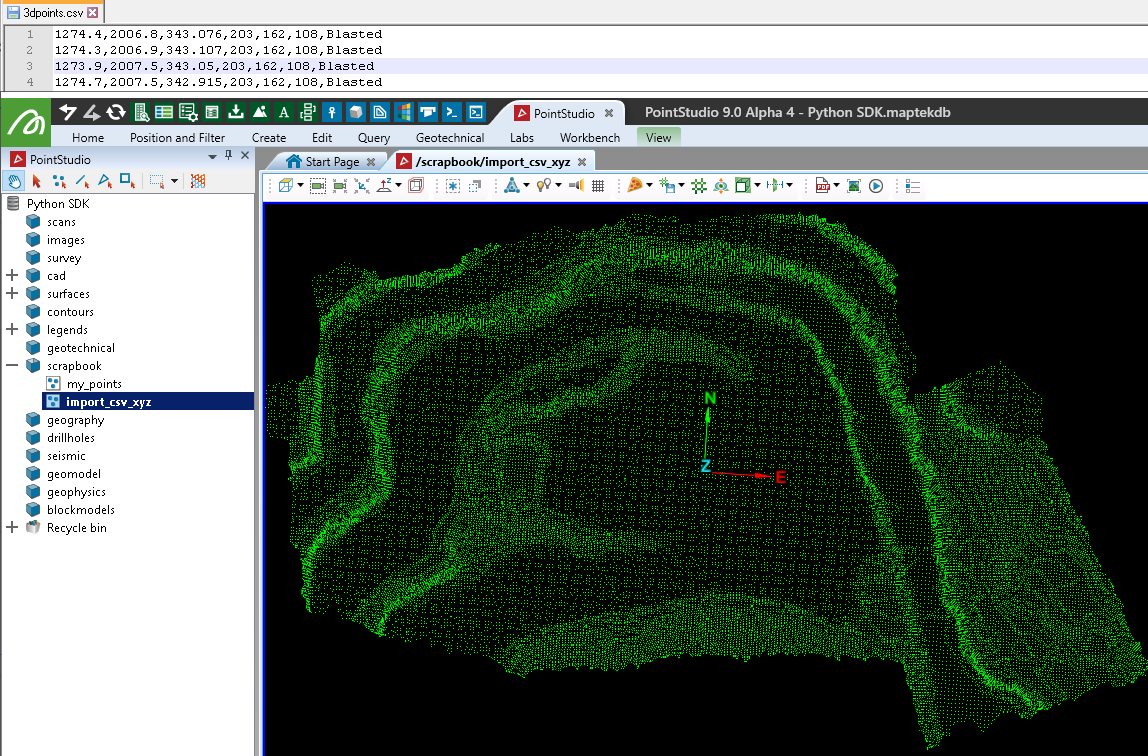1148x756 pixels.
Task: Click the blue 3D cube quick icon
Action: coord(356,112)
